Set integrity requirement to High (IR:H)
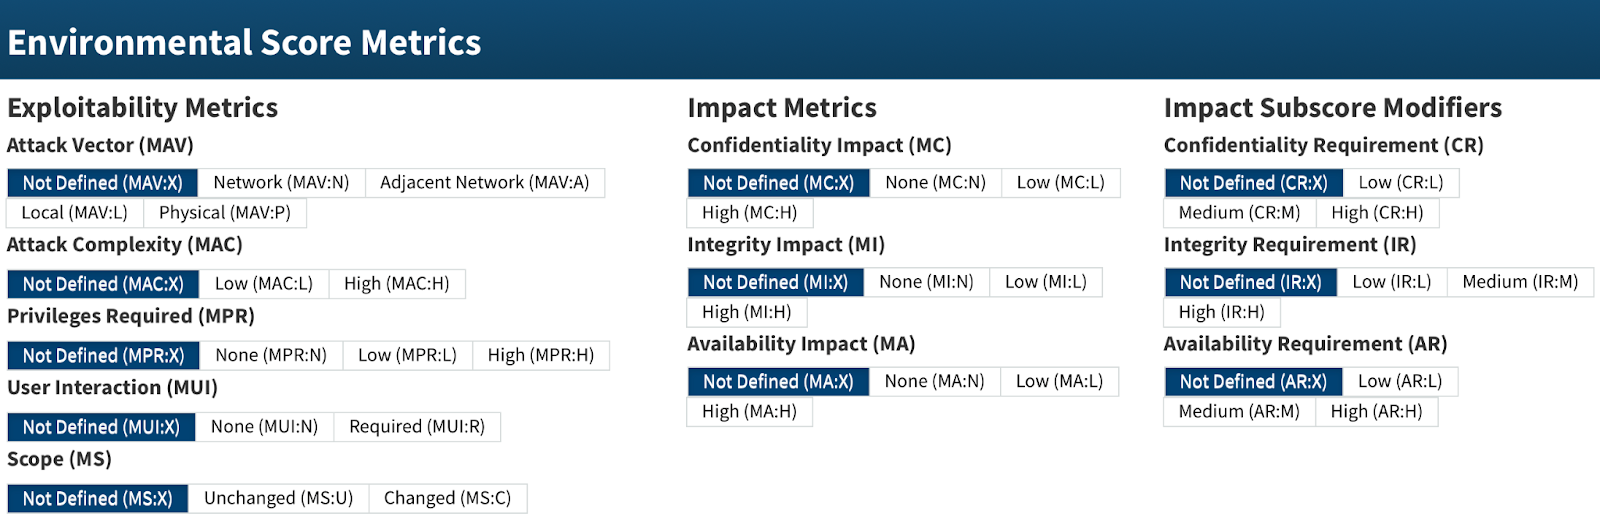Screen dimensions: 1600x517 [1221, 312]
